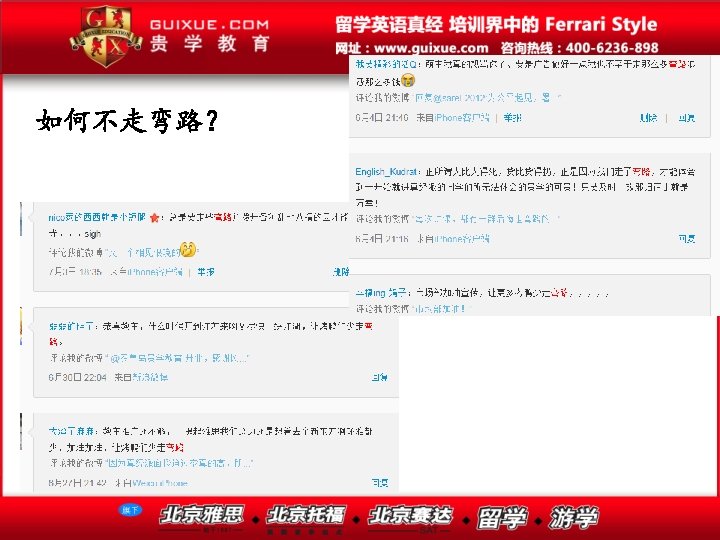Click 回复 on the 6月30日 22:04 comment
Screen dimensions: 720x540
[x=379, y=377]
